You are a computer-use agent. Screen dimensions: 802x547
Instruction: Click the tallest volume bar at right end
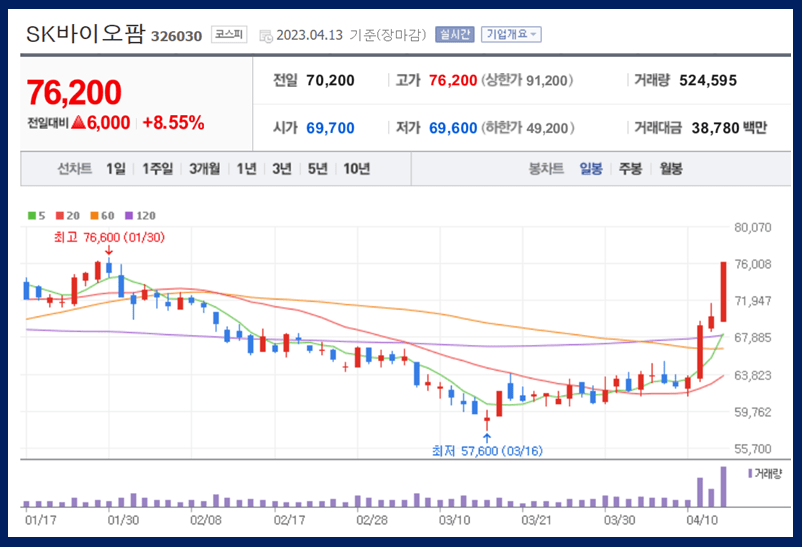pyautogui.click(x=724, y=487)
